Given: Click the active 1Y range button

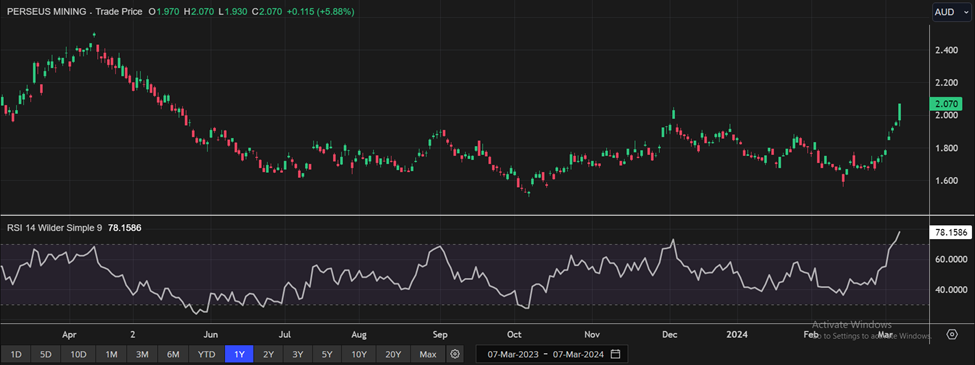Looking at the screenshot, I should click(x=239, y=354).
